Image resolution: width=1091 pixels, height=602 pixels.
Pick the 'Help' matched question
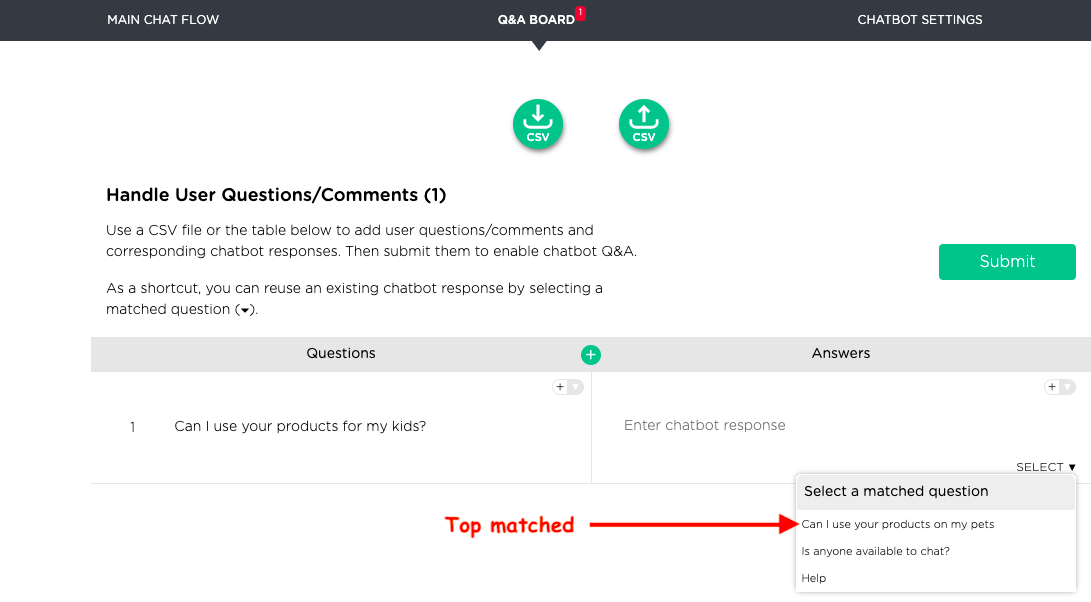[x=813, y=578]
